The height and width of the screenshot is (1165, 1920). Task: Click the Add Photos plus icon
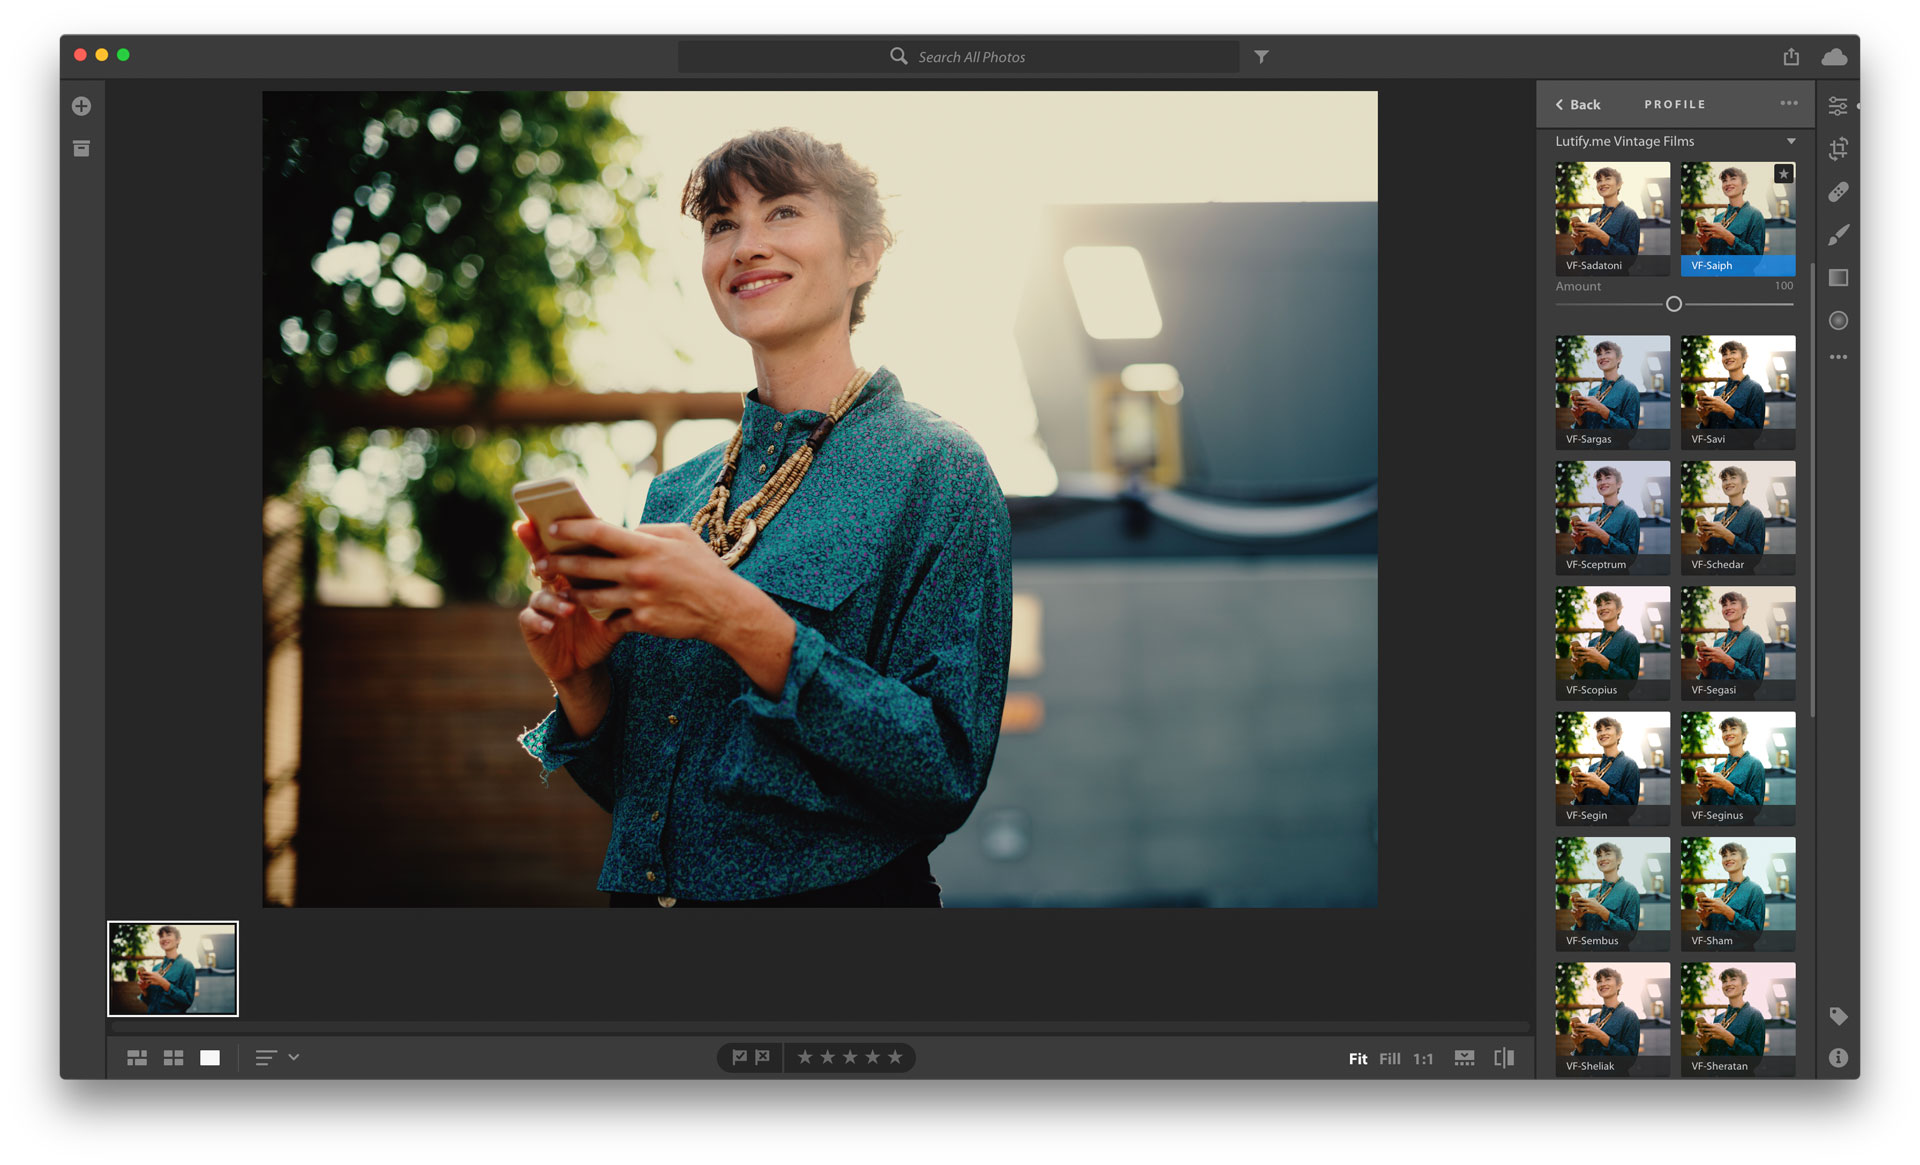(x=82, y=106)
